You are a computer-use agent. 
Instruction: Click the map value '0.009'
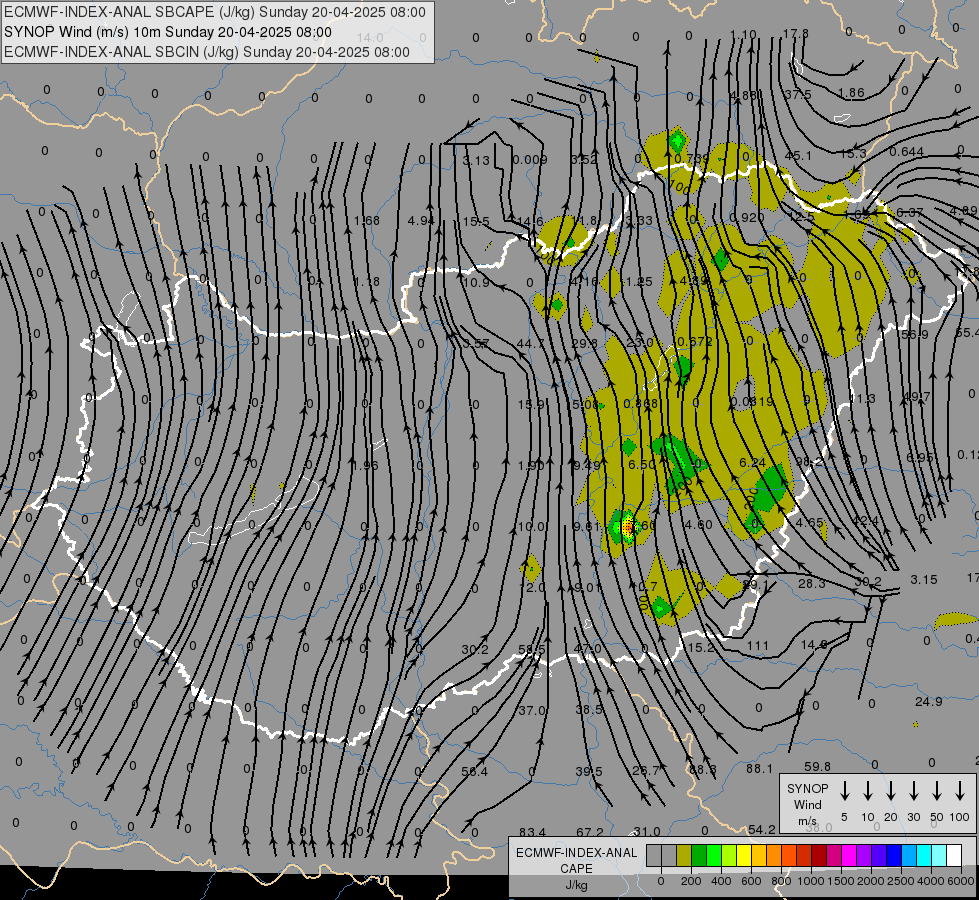tap(529, 159)
